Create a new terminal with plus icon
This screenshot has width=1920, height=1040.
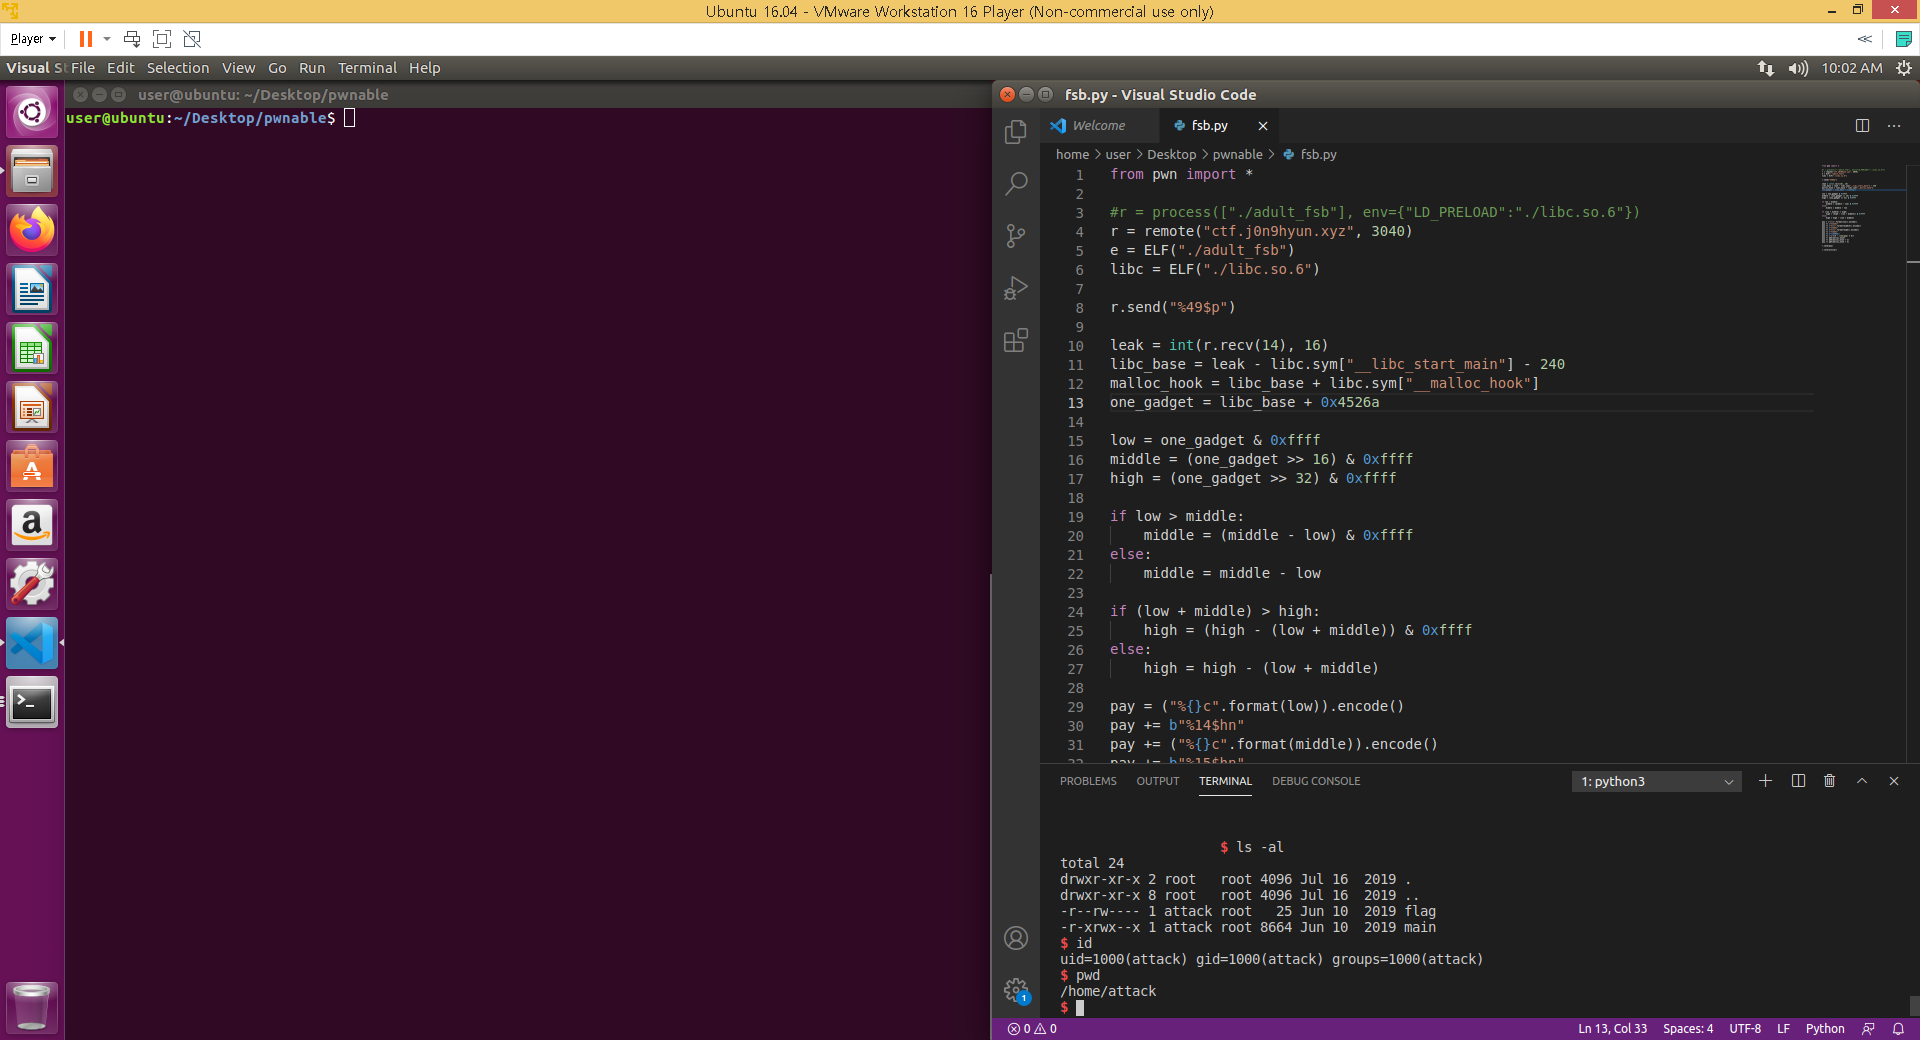pos(1765,781)
